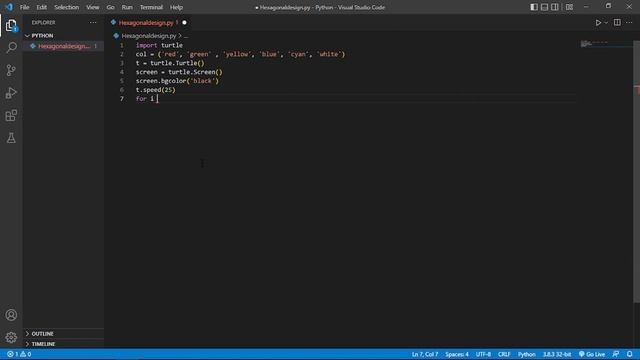Click 'screen = turtle.Screen()' on line 4

(x=179, y=72)
